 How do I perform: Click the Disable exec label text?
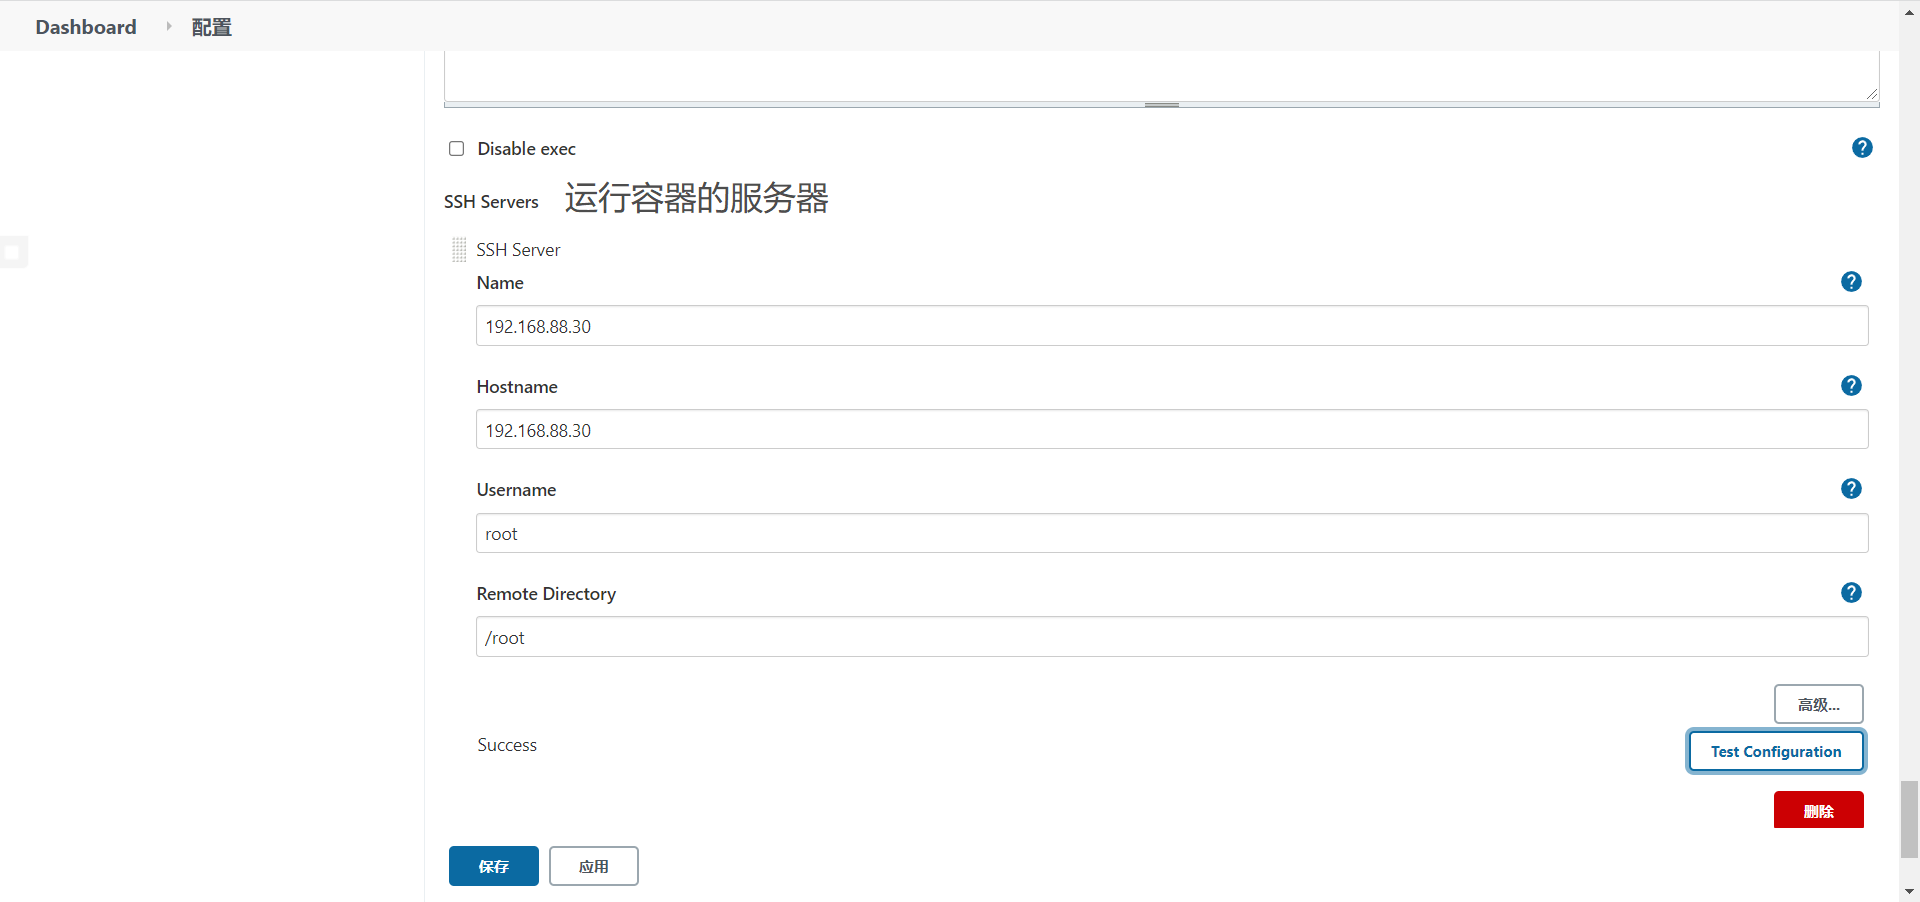pos(526,149)
